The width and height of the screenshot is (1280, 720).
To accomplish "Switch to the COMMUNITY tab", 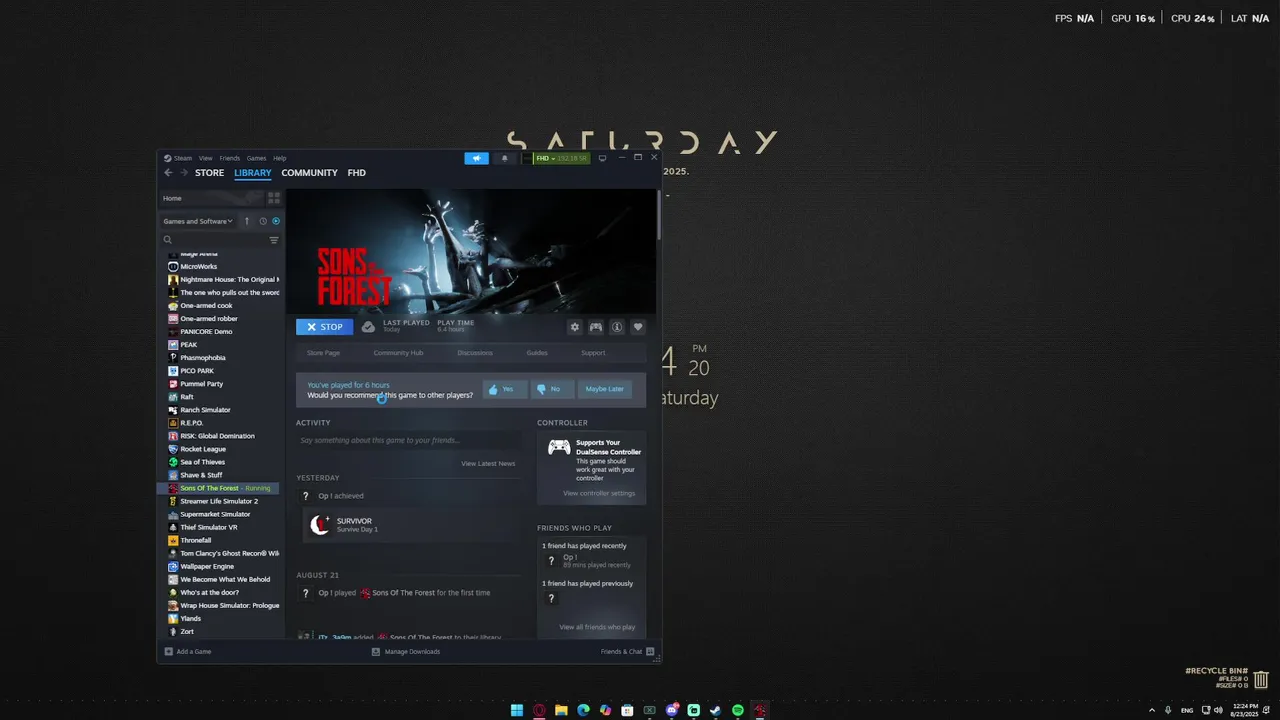I will pos(309,173).
